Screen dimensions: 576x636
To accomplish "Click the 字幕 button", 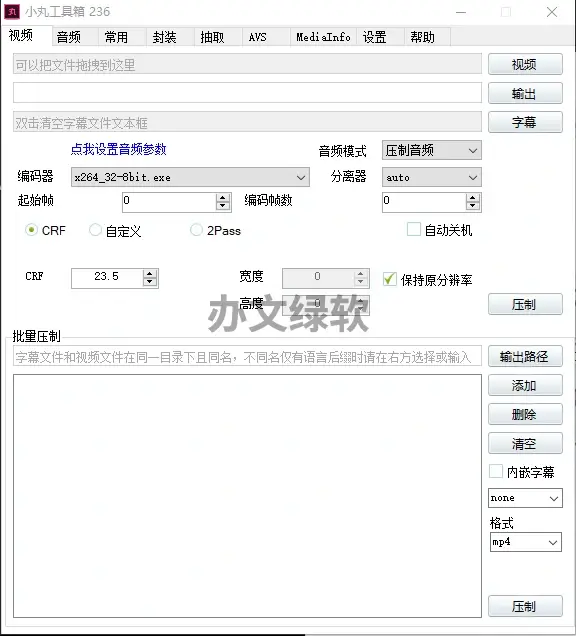I will 525,122.
